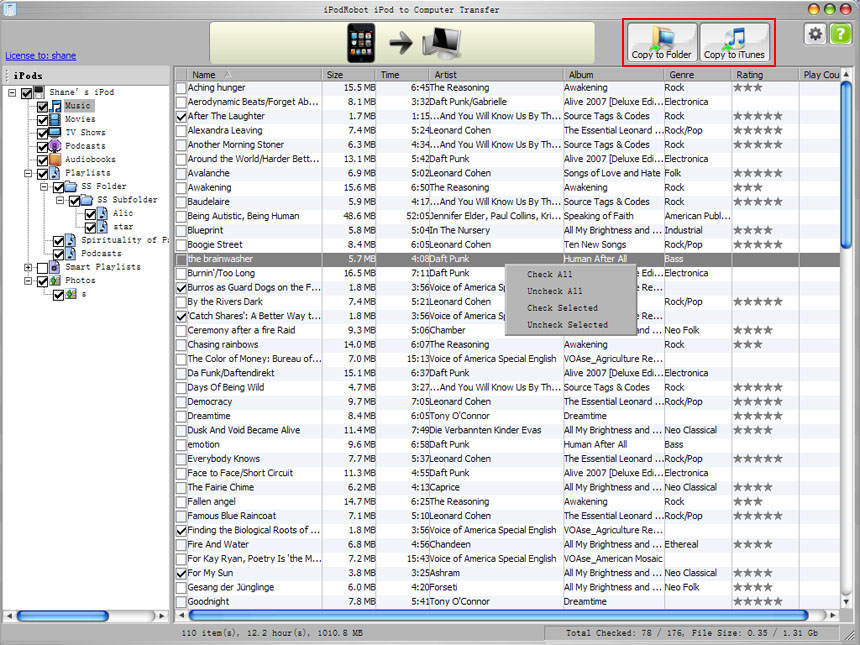Click the iPod device icon beside Shane's iPod
The image size is (860, 645).
point(39,92)
